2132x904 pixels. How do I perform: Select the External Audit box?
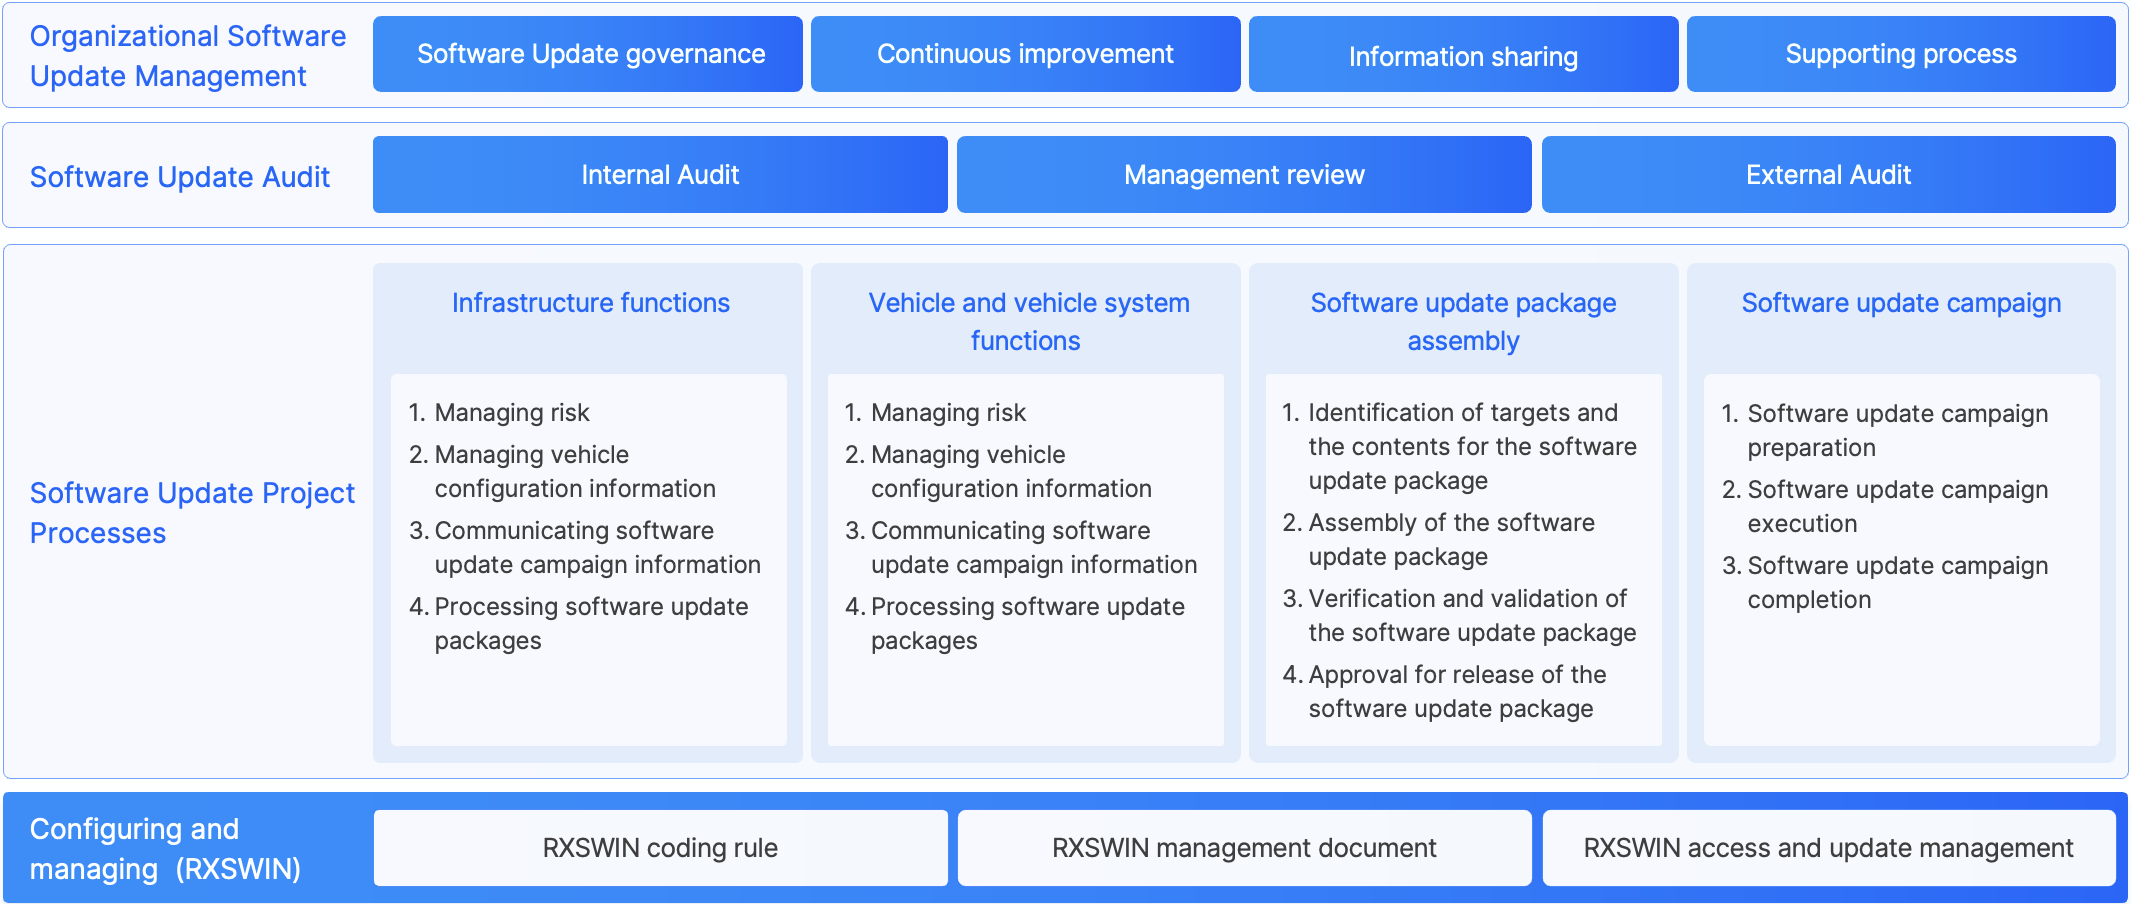[1827, 174]
